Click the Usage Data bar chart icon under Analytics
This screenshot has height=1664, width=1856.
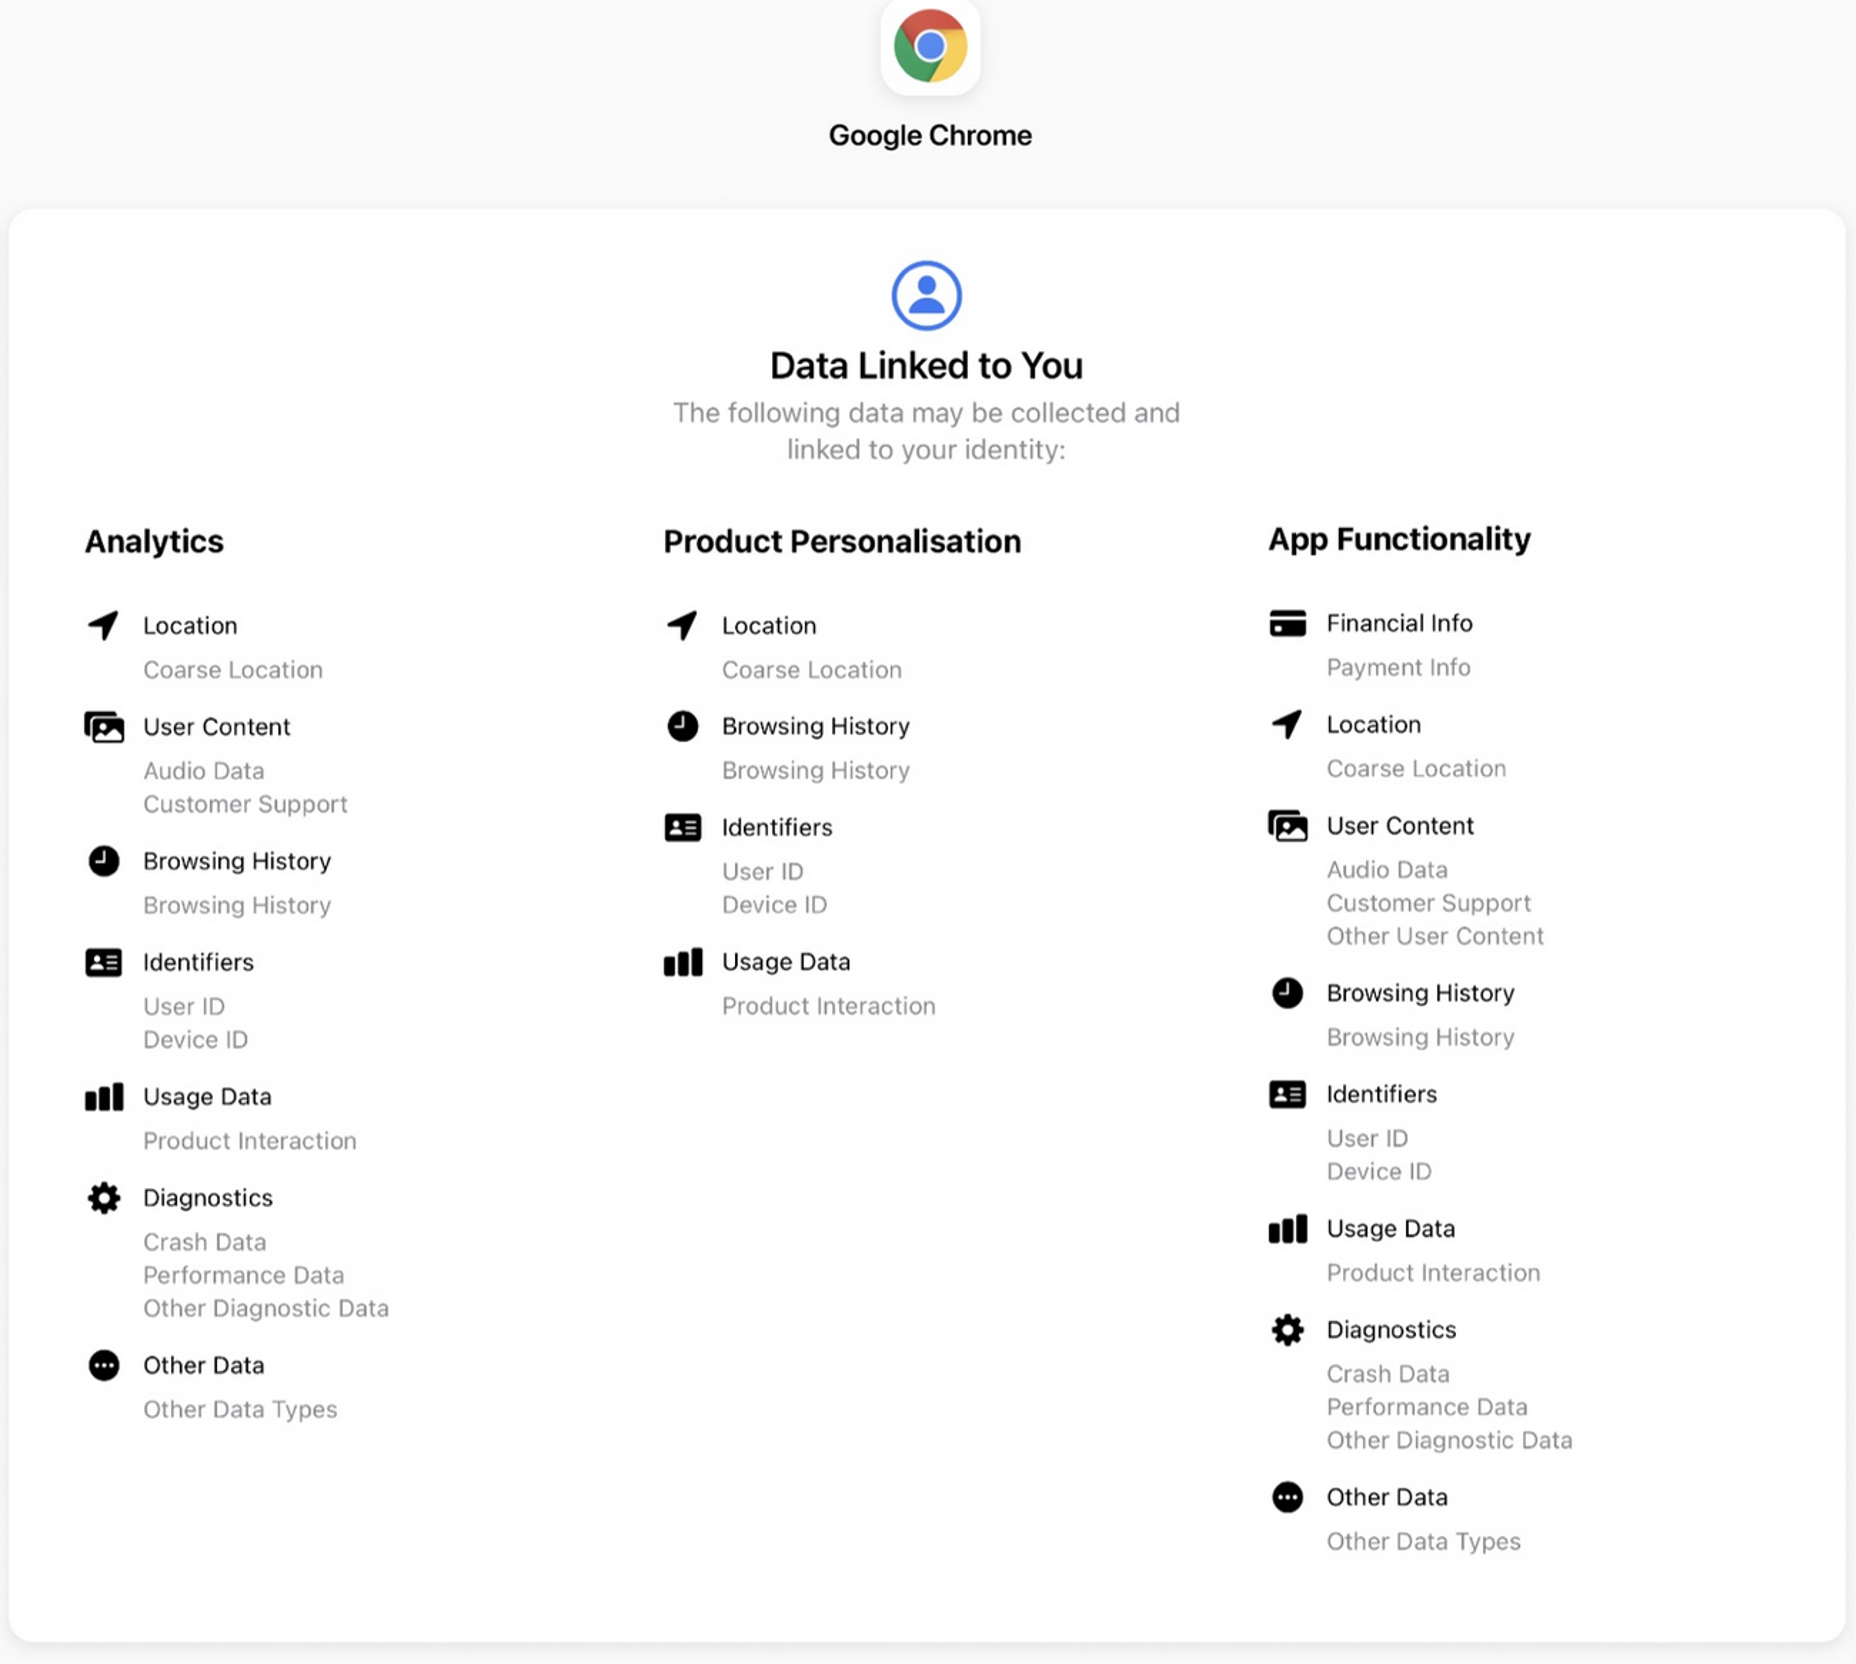click(104, 1097)
